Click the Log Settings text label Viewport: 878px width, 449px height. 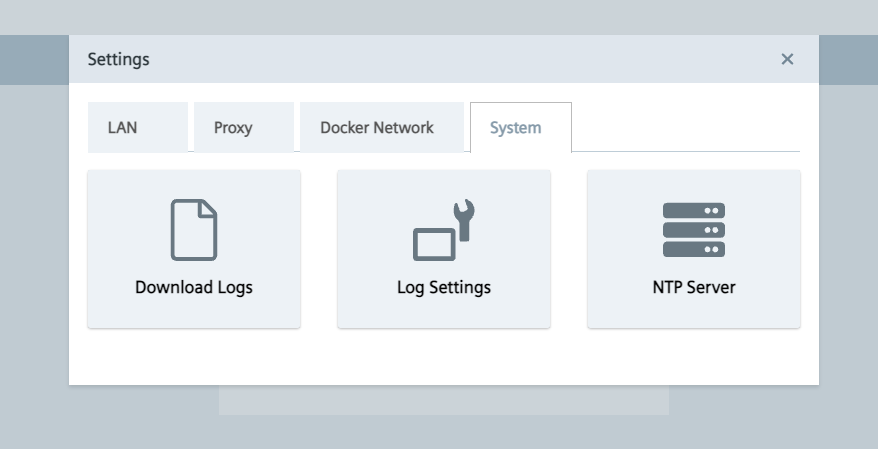point(444,288)
